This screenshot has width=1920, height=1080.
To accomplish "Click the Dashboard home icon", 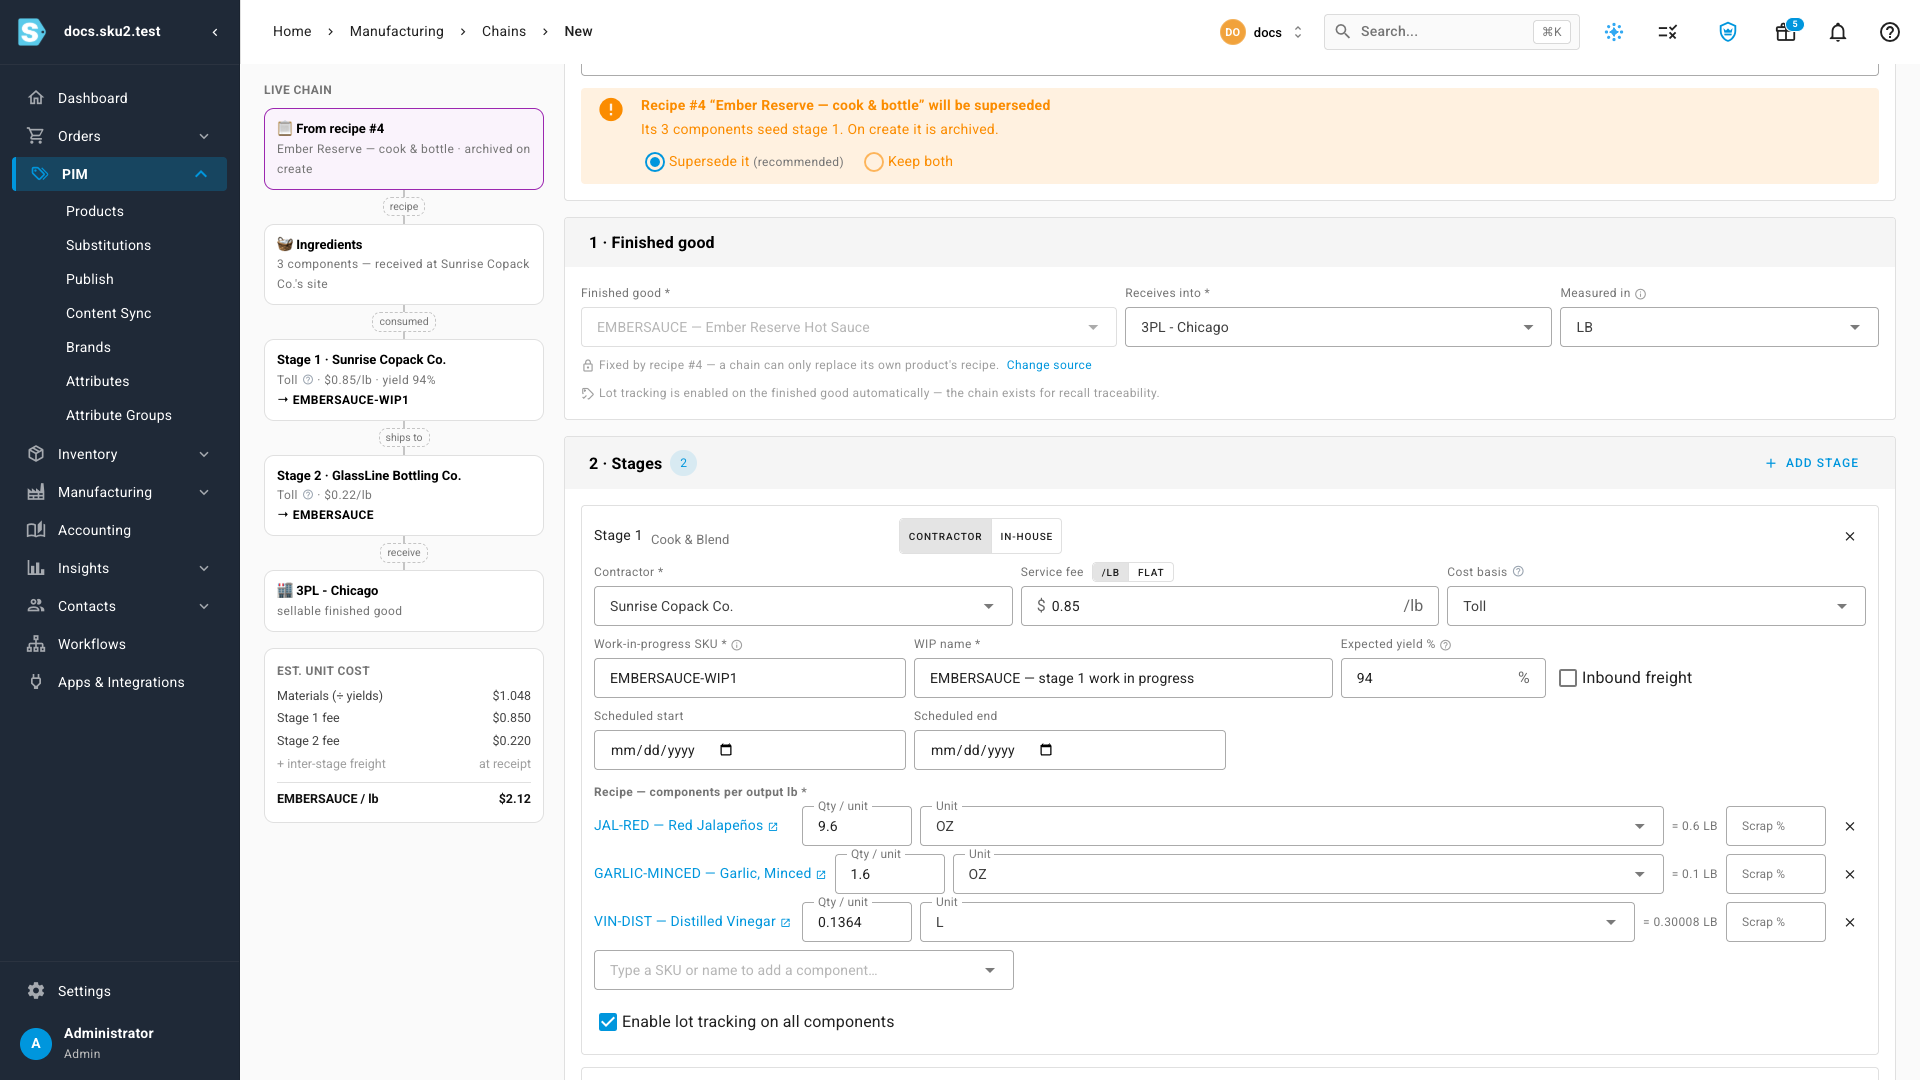I will click(x=36, y=98).
